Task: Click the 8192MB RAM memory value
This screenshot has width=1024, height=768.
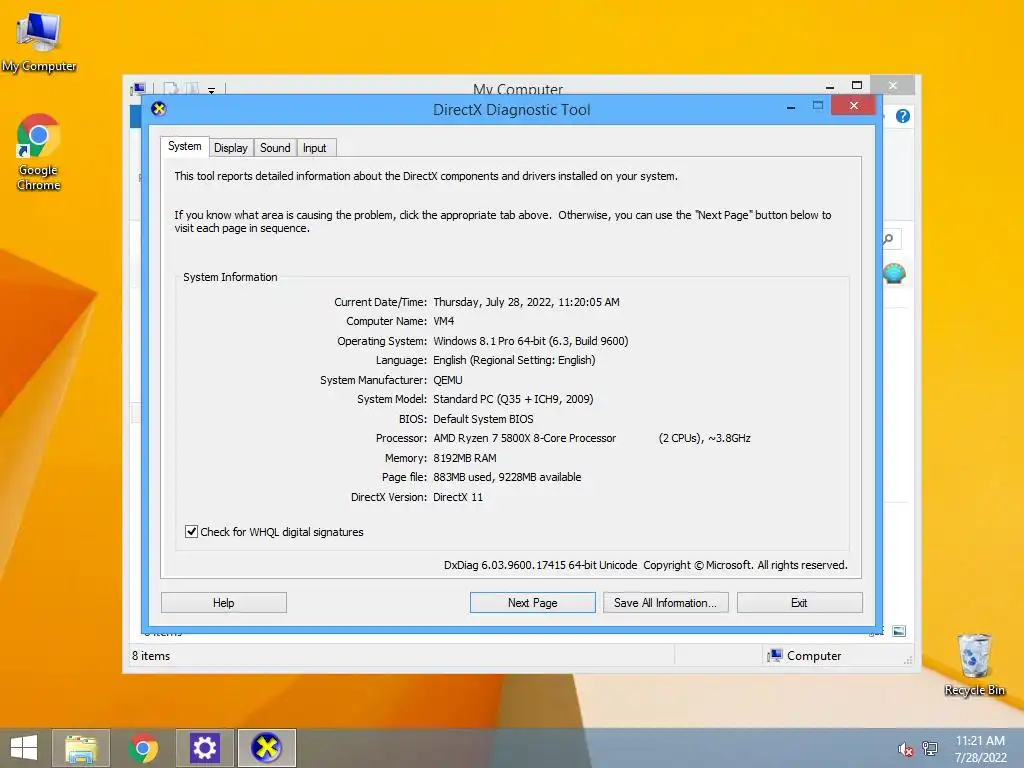Action: click(x=464, y=458)
